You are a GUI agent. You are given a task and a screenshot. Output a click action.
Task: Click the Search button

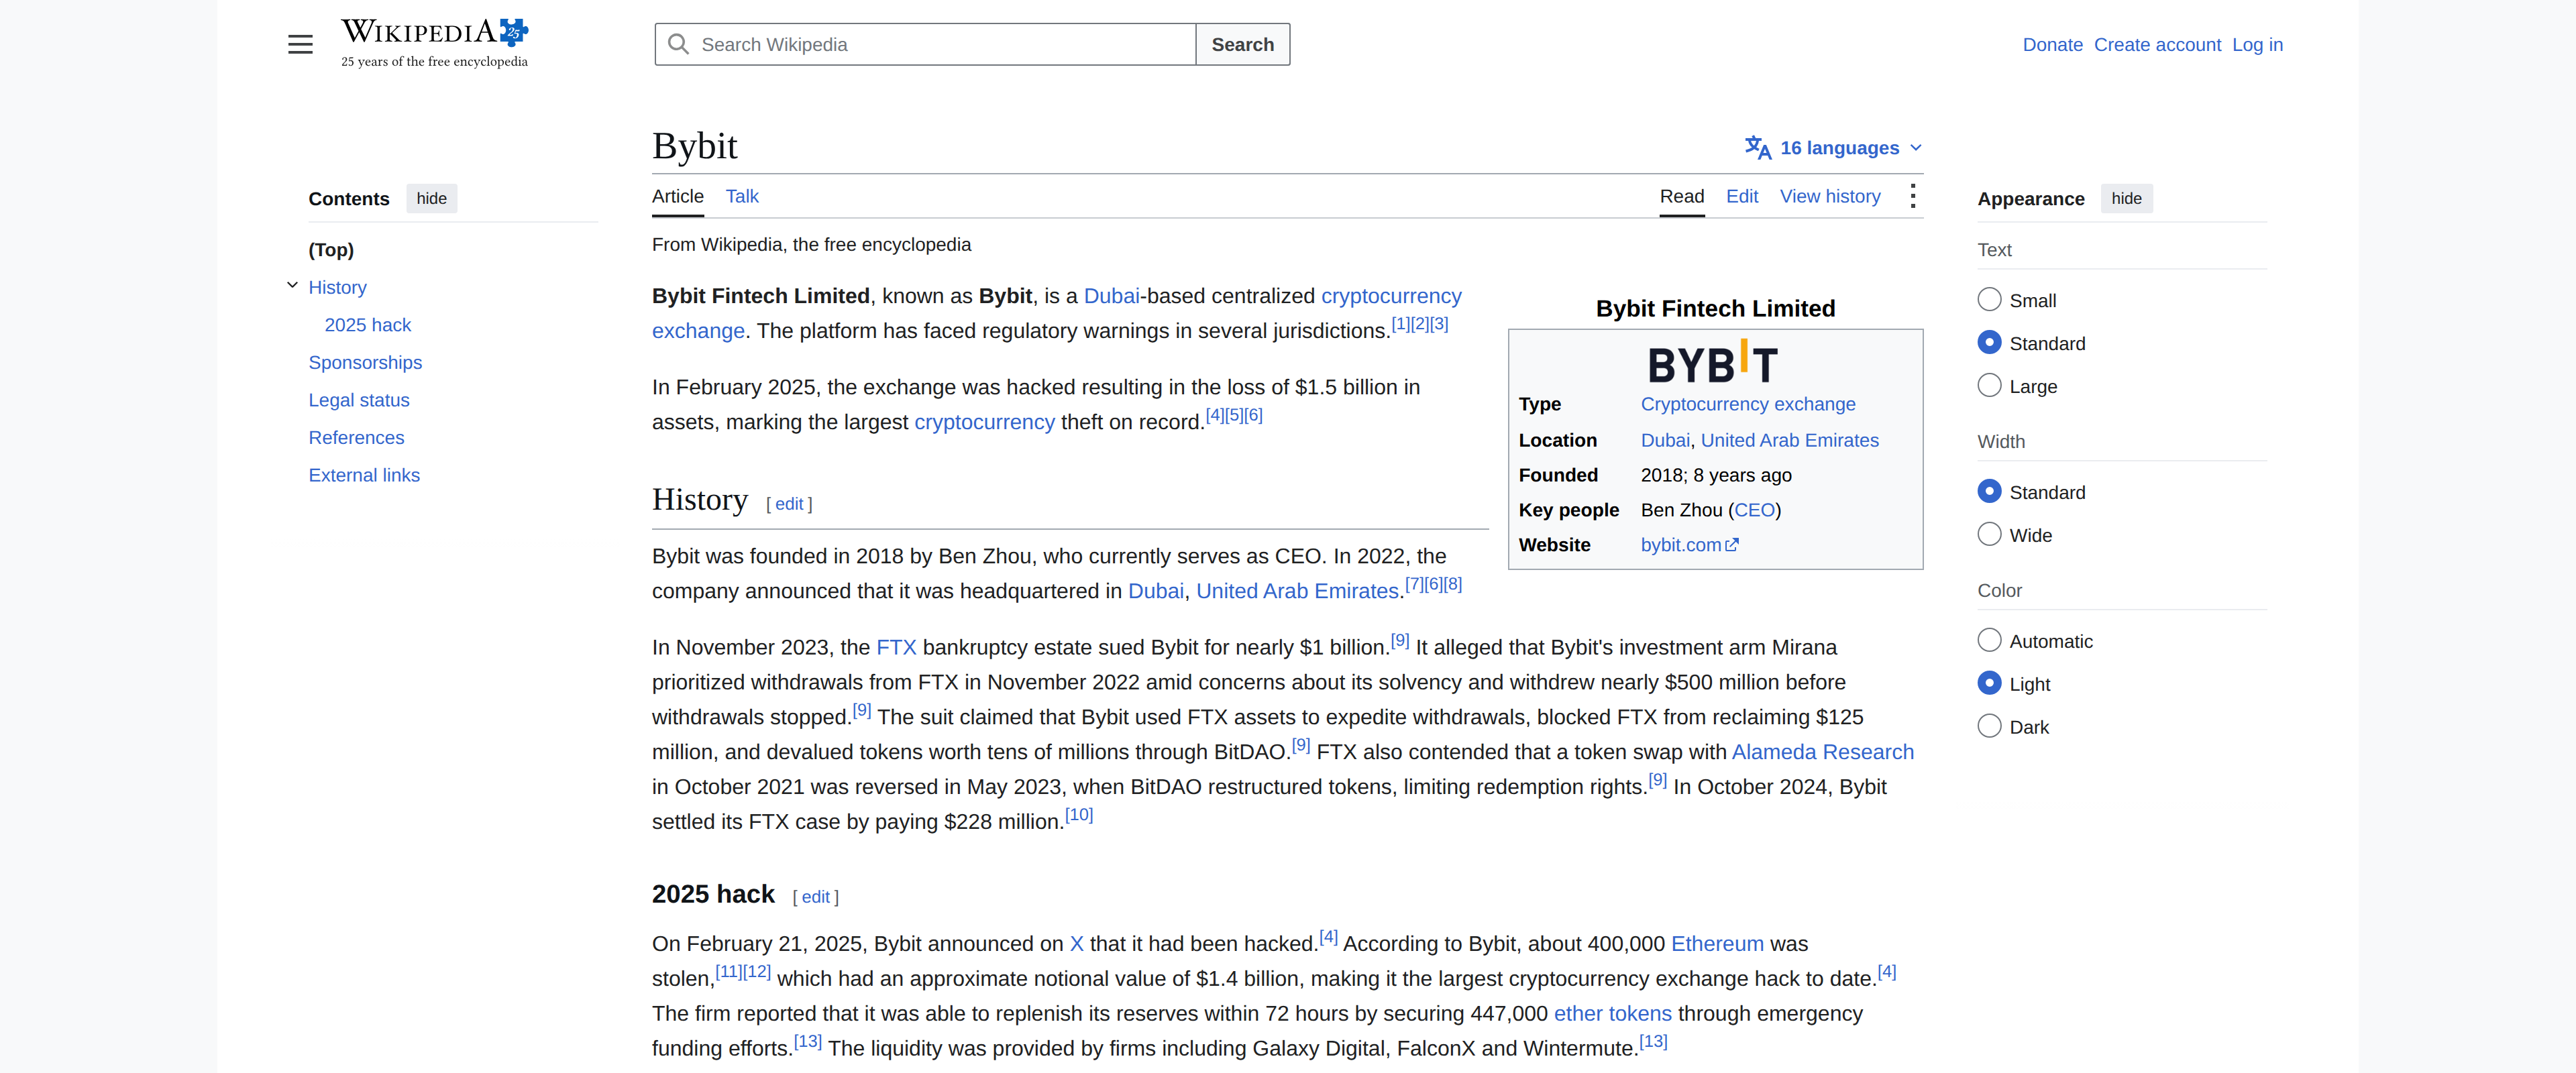[x=1242, y=45]
